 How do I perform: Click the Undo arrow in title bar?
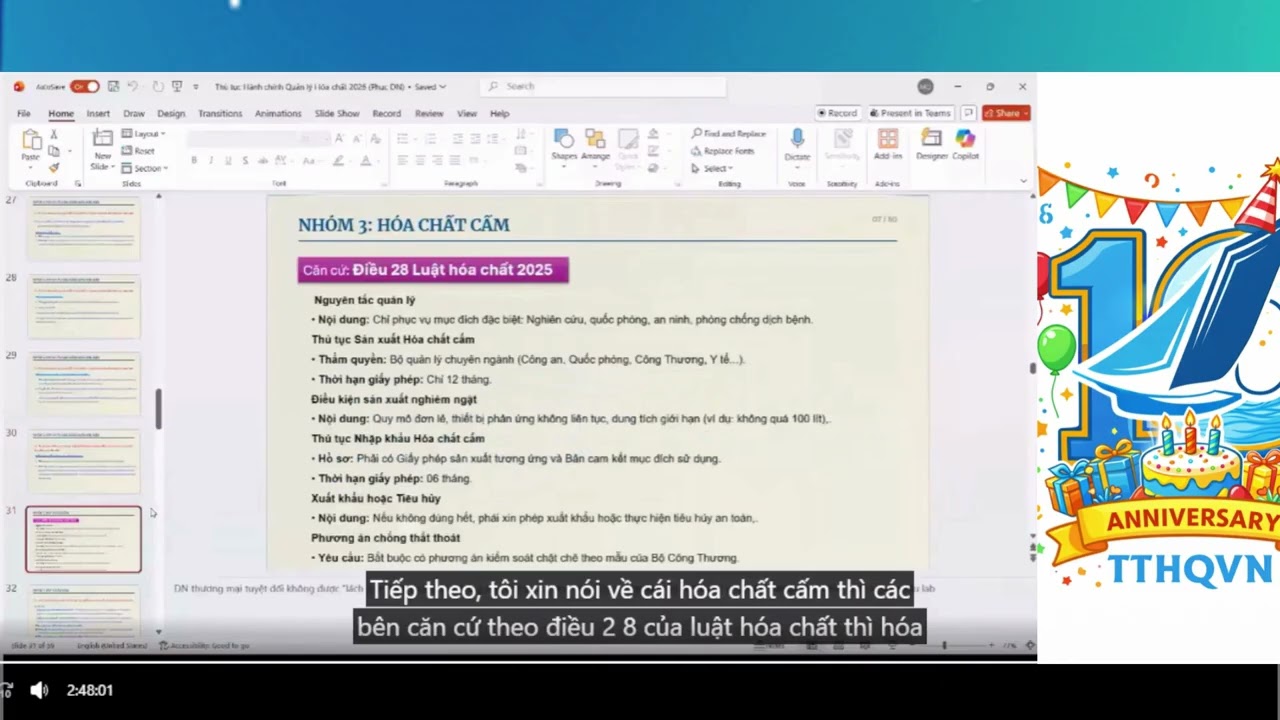click(x=132, y=87)
